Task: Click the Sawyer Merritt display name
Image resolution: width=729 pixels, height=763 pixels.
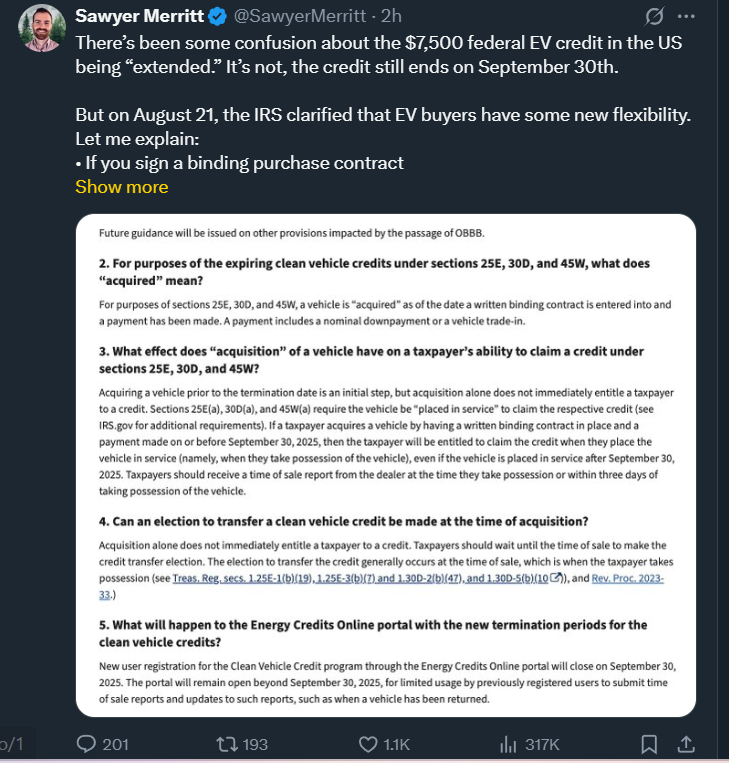Action: (140, 16)
